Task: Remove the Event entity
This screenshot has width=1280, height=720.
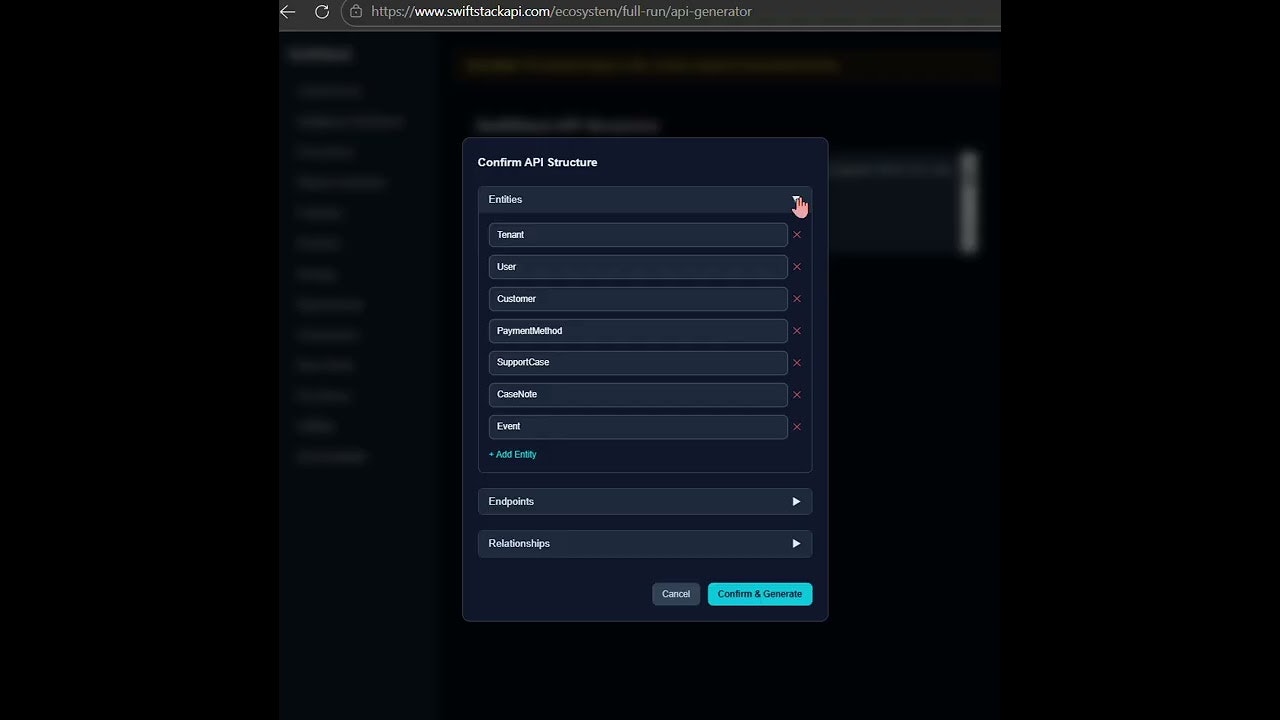Action: (x=797, y=426)
